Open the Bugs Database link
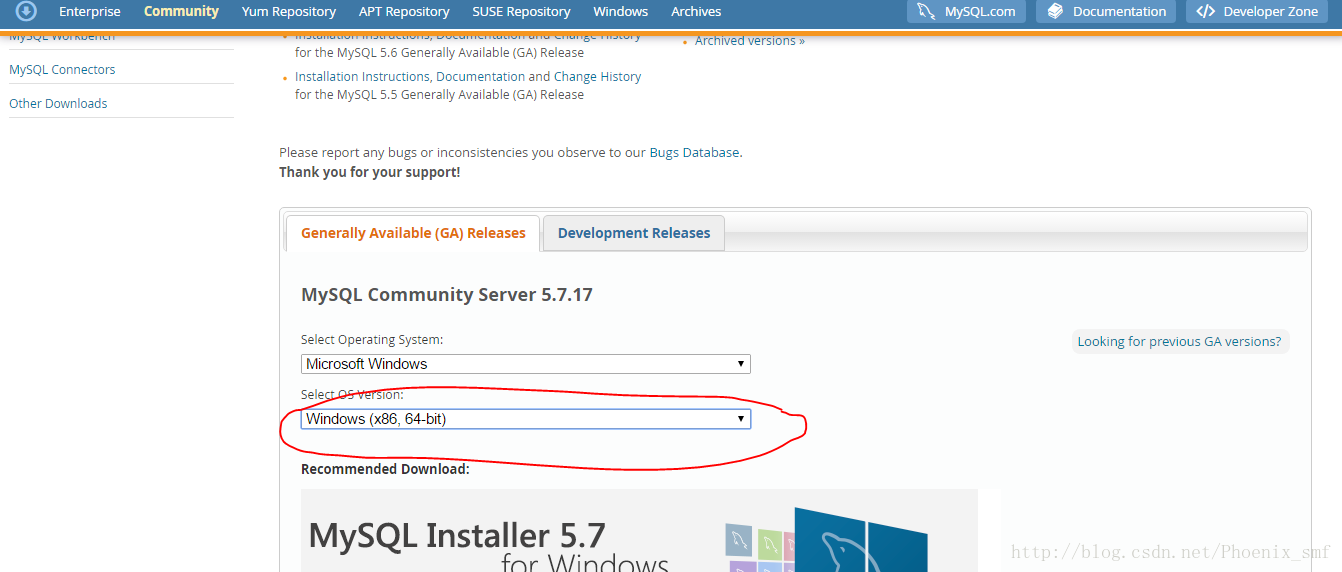1342x572 pixels. click(x=694, y=153)
